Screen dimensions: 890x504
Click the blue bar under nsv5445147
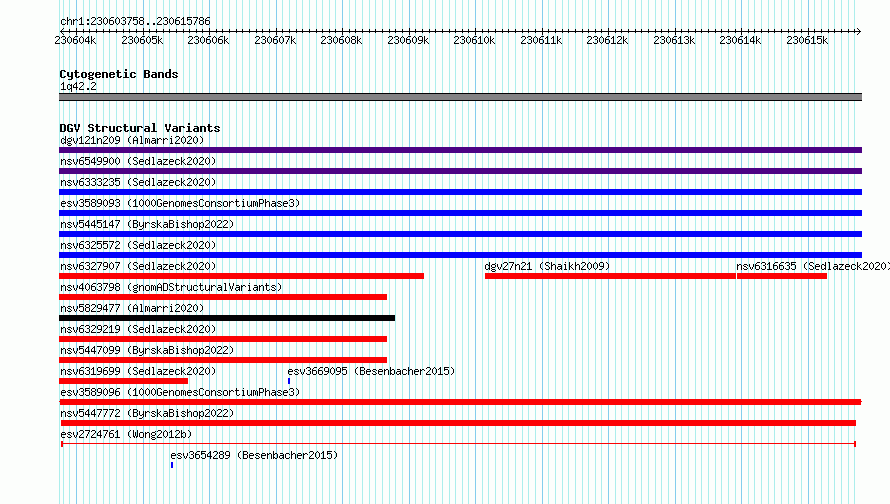(460, 234)
